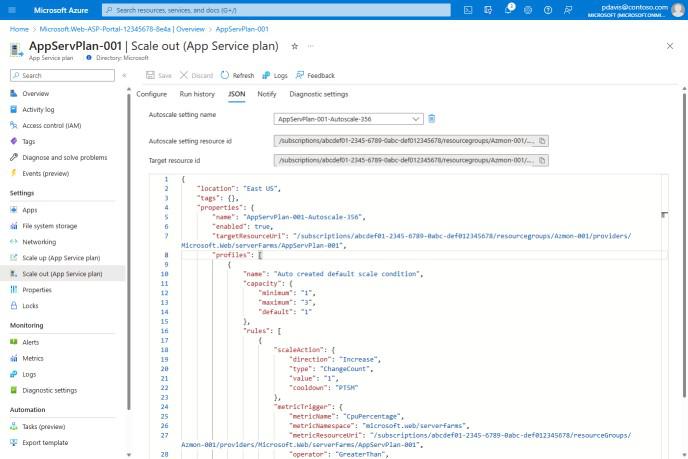
Task: Switch to the Run history tab
Action: click(197, 94)
